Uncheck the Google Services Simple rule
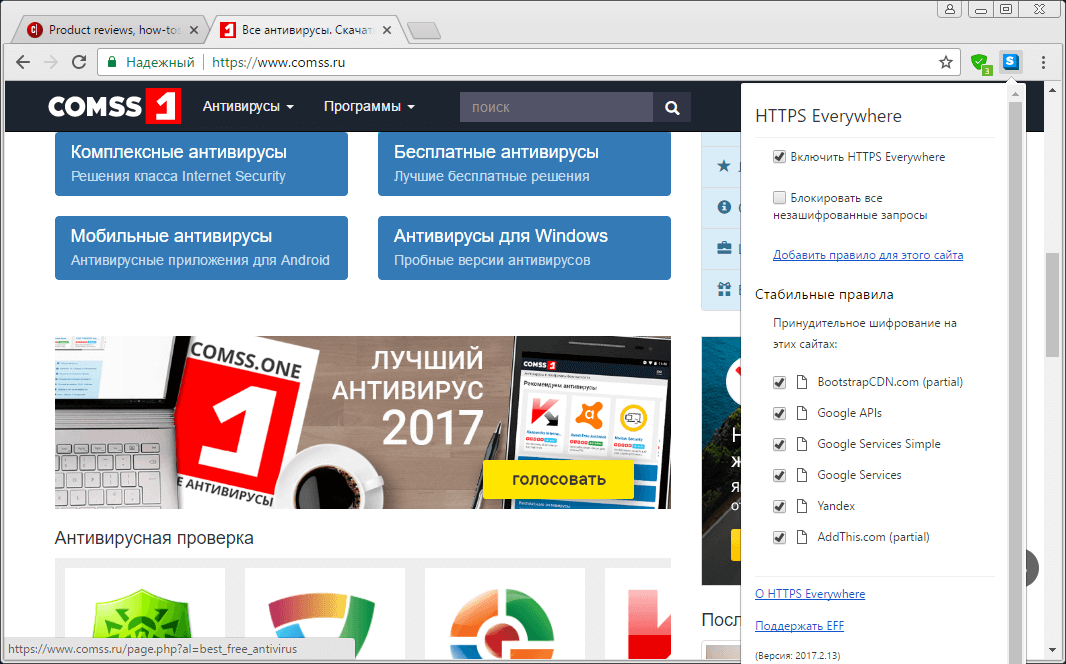Image resolution: width=1066 pixels, height=664 pixels. [x=780, y=444]
